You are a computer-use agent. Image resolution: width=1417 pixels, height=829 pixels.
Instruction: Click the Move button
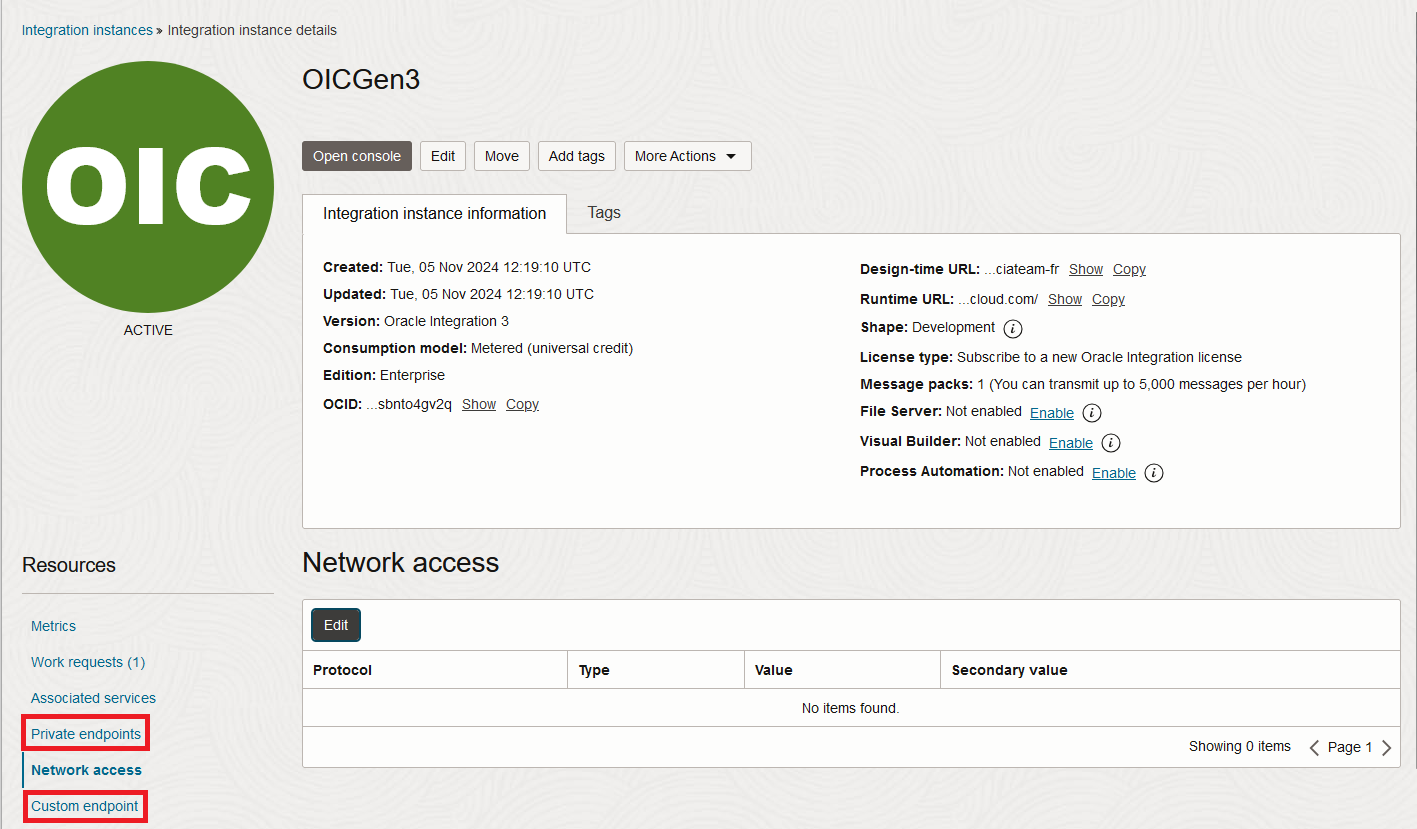[501, 156]
